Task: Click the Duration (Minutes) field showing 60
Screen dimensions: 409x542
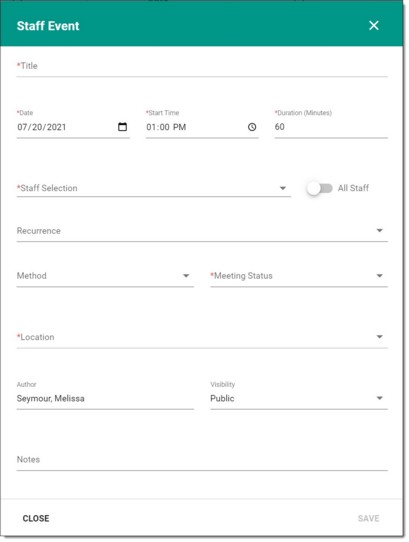Action: coord(331,127)
